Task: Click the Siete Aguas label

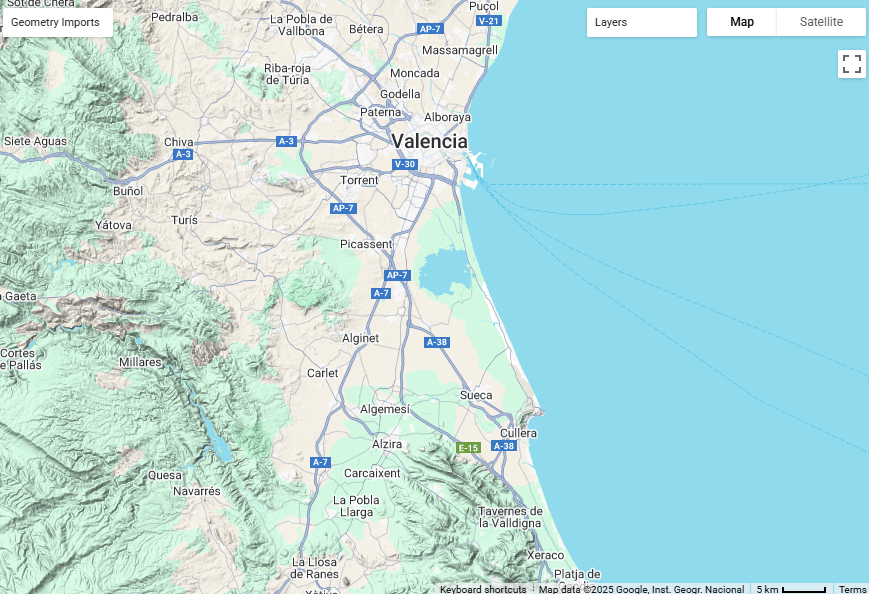Action: point(35,141)
